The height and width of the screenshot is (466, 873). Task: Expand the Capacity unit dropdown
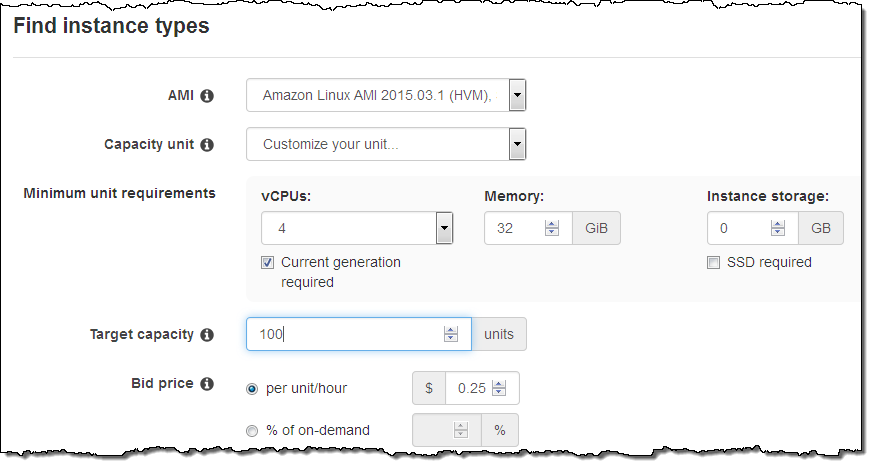[517, 145]
